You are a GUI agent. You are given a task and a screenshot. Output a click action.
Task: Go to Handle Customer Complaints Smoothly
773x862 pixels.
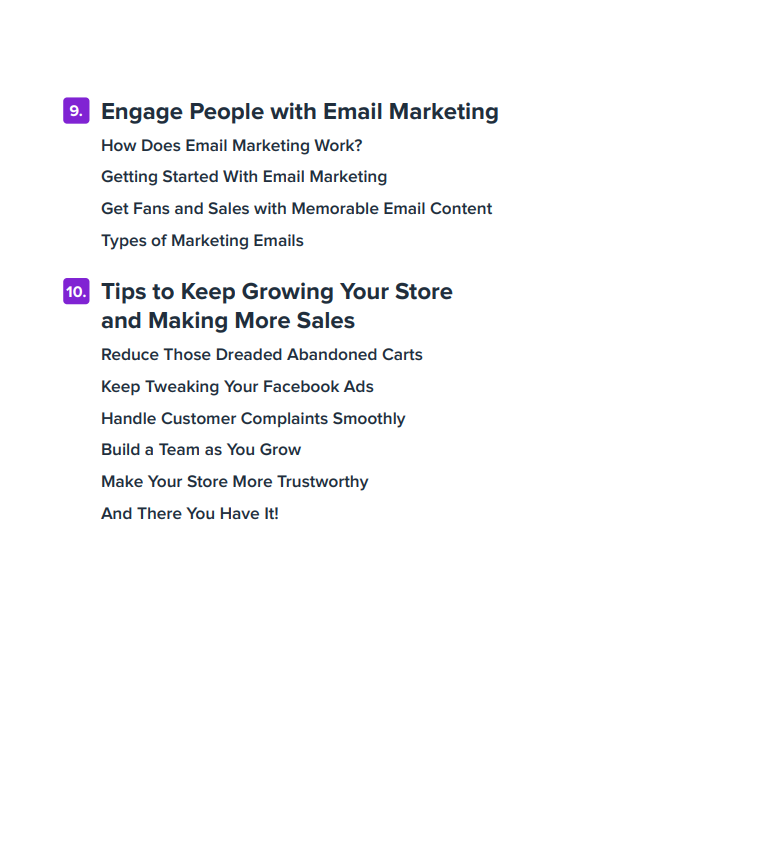point(253,419)
